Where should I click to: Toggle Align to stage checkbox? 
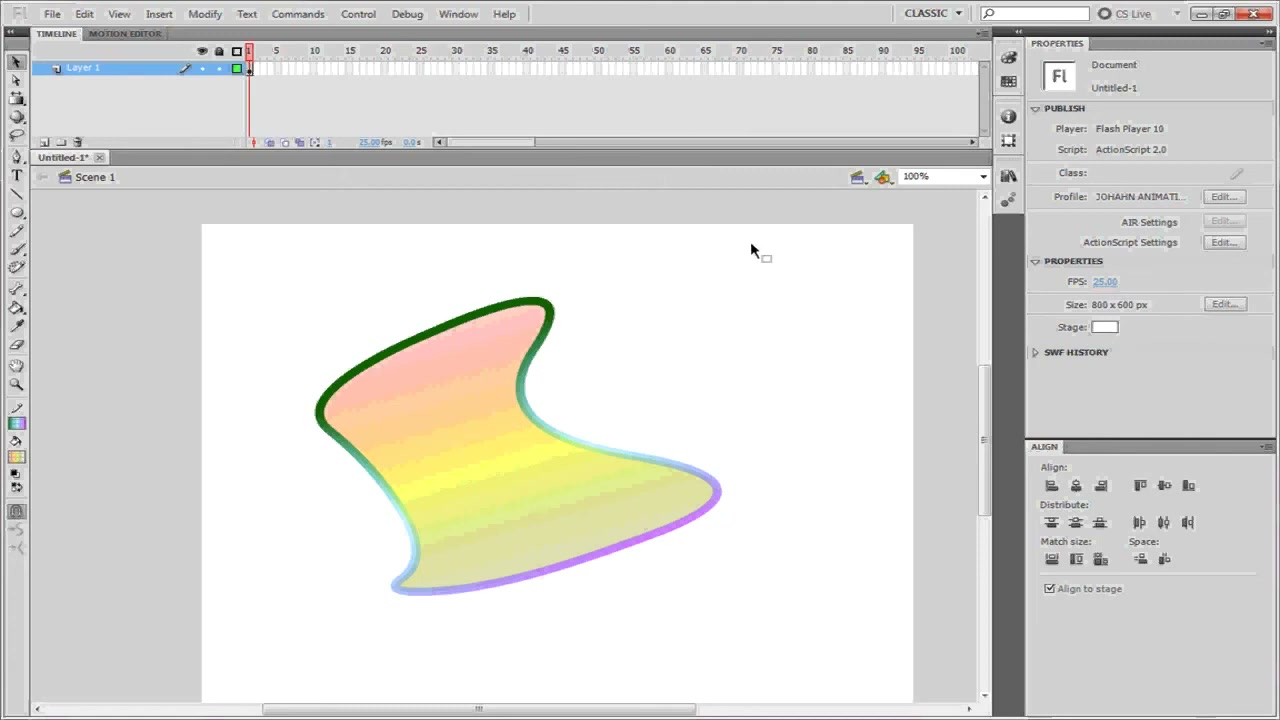pos(1050,589)
